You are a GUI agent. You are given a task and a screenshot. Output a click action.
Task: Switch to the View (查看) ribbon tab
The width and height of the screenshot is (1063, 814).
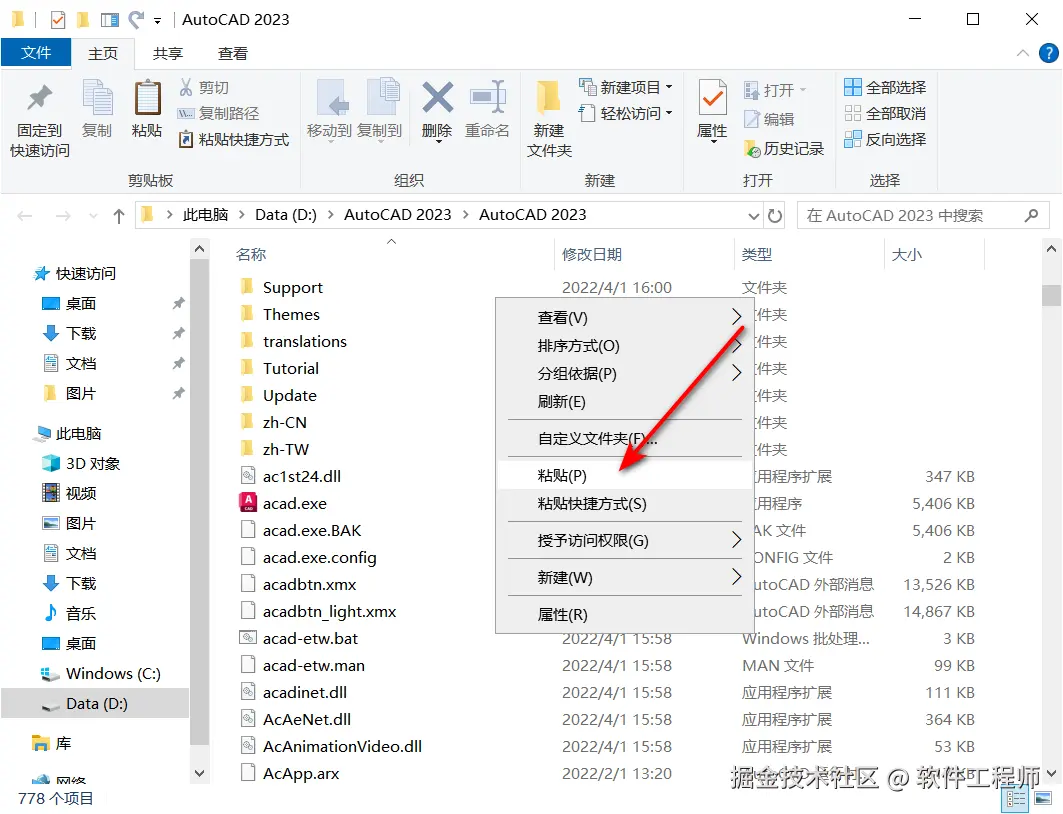coord(233,54)
